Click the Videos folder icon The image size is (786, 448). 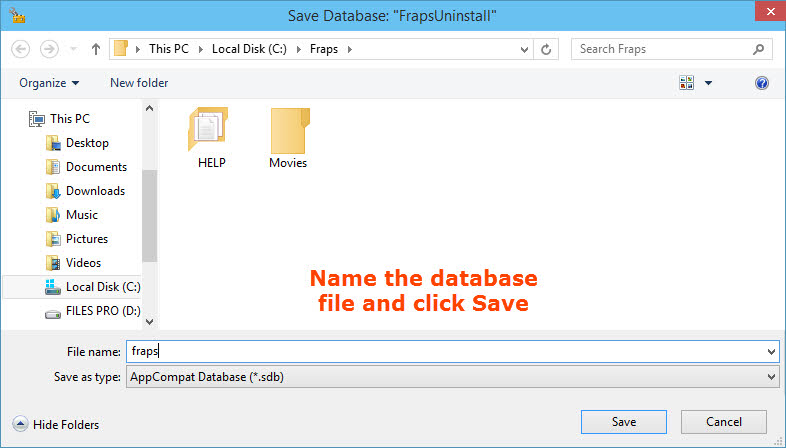(x=53, y=263)
